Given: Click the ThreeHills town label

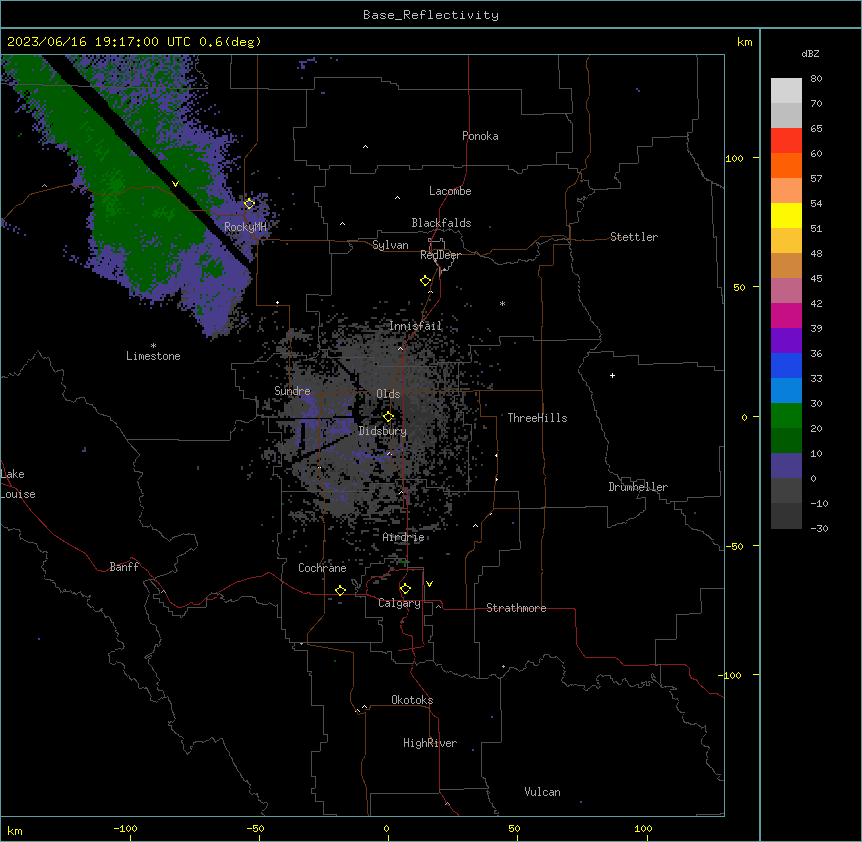Looking at the screenshot, I should (537, 418).
